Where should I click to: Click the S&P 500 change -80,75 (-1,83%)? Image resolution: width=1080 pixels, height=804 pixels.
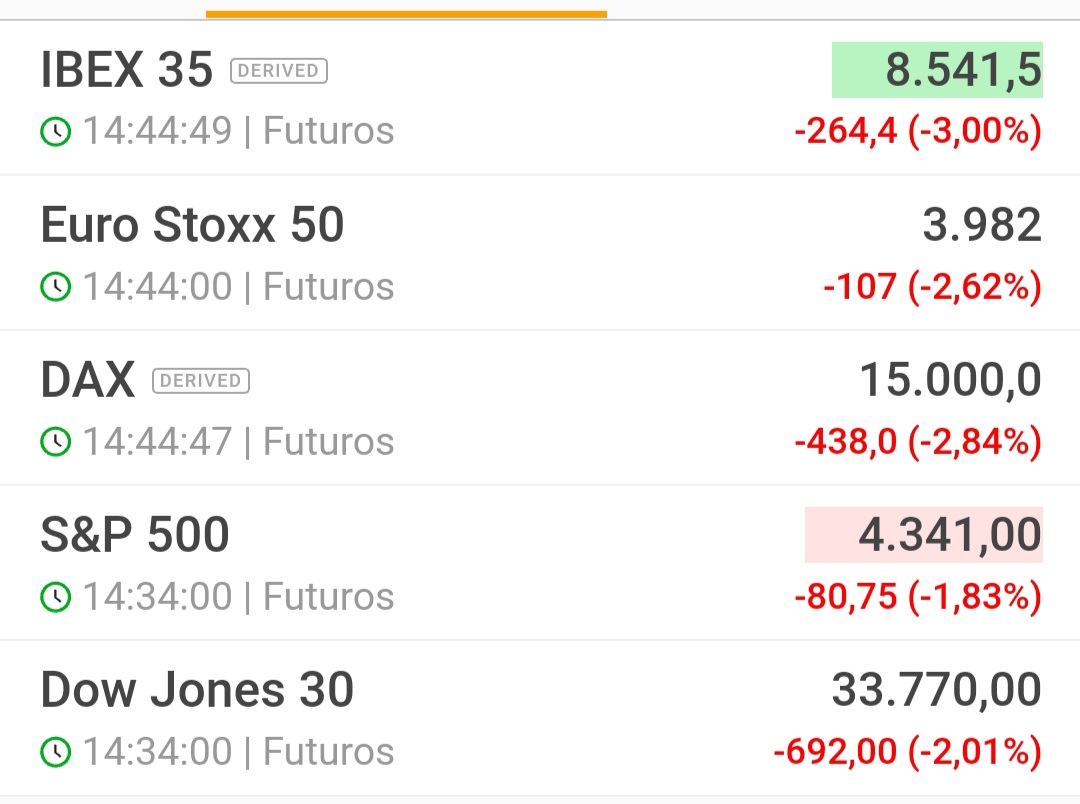point(917,596)
